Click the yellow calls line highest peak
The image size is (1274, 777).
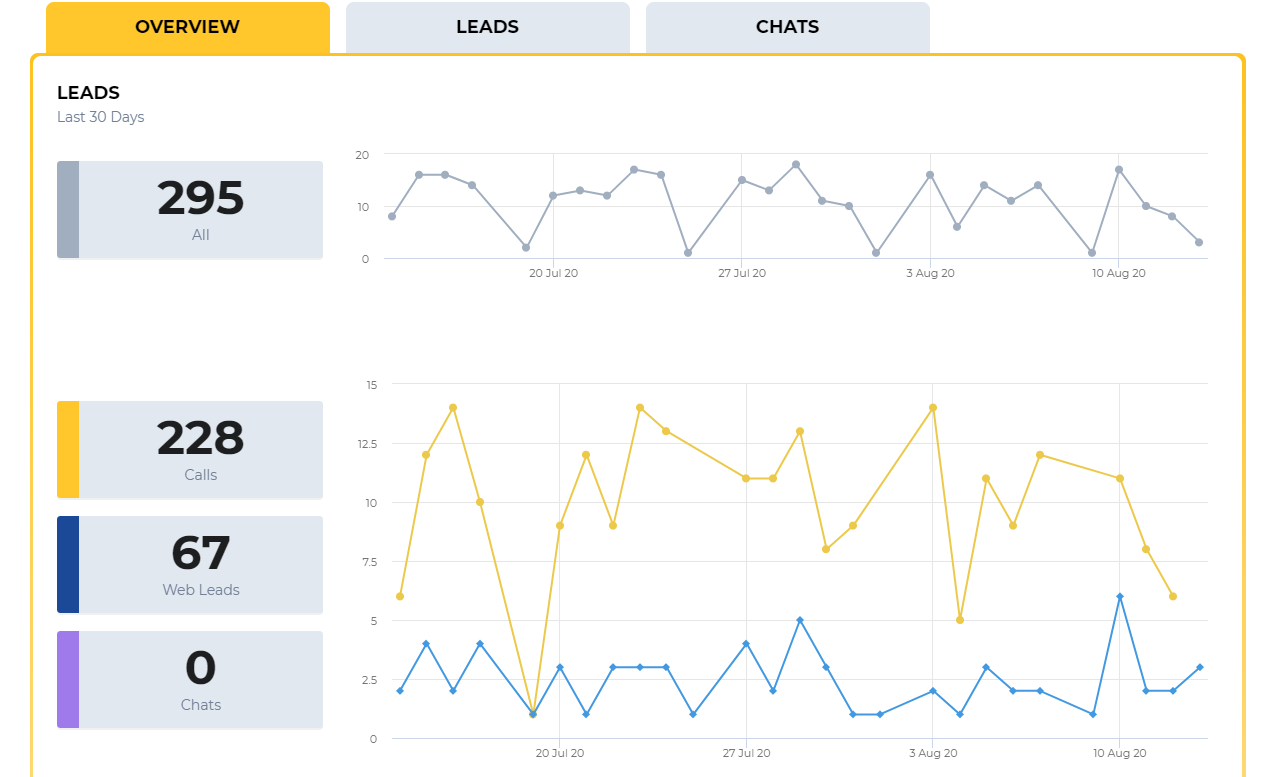click(x=455, y=407)
